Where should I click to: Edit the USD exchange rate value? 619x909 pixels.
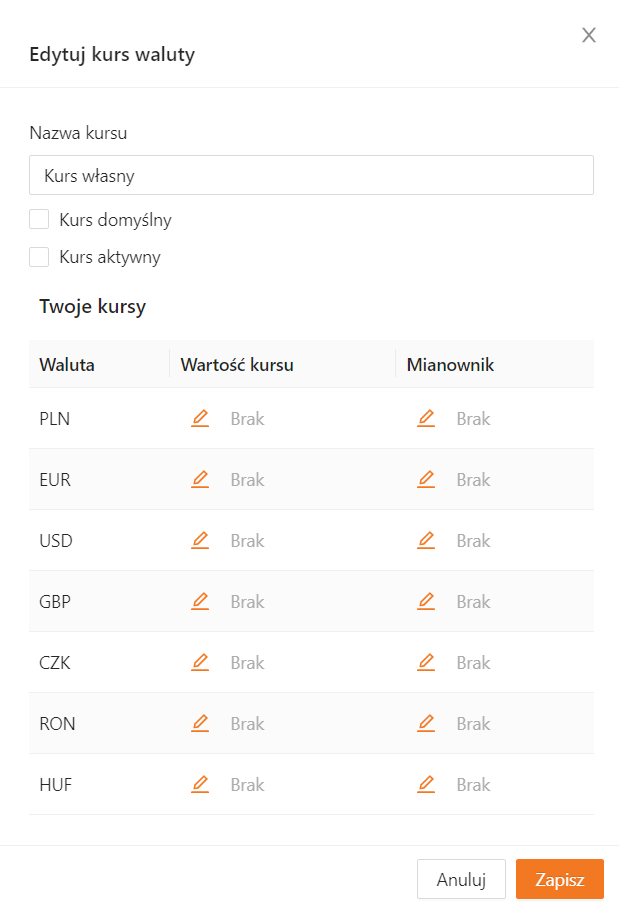tap(200, 541)
